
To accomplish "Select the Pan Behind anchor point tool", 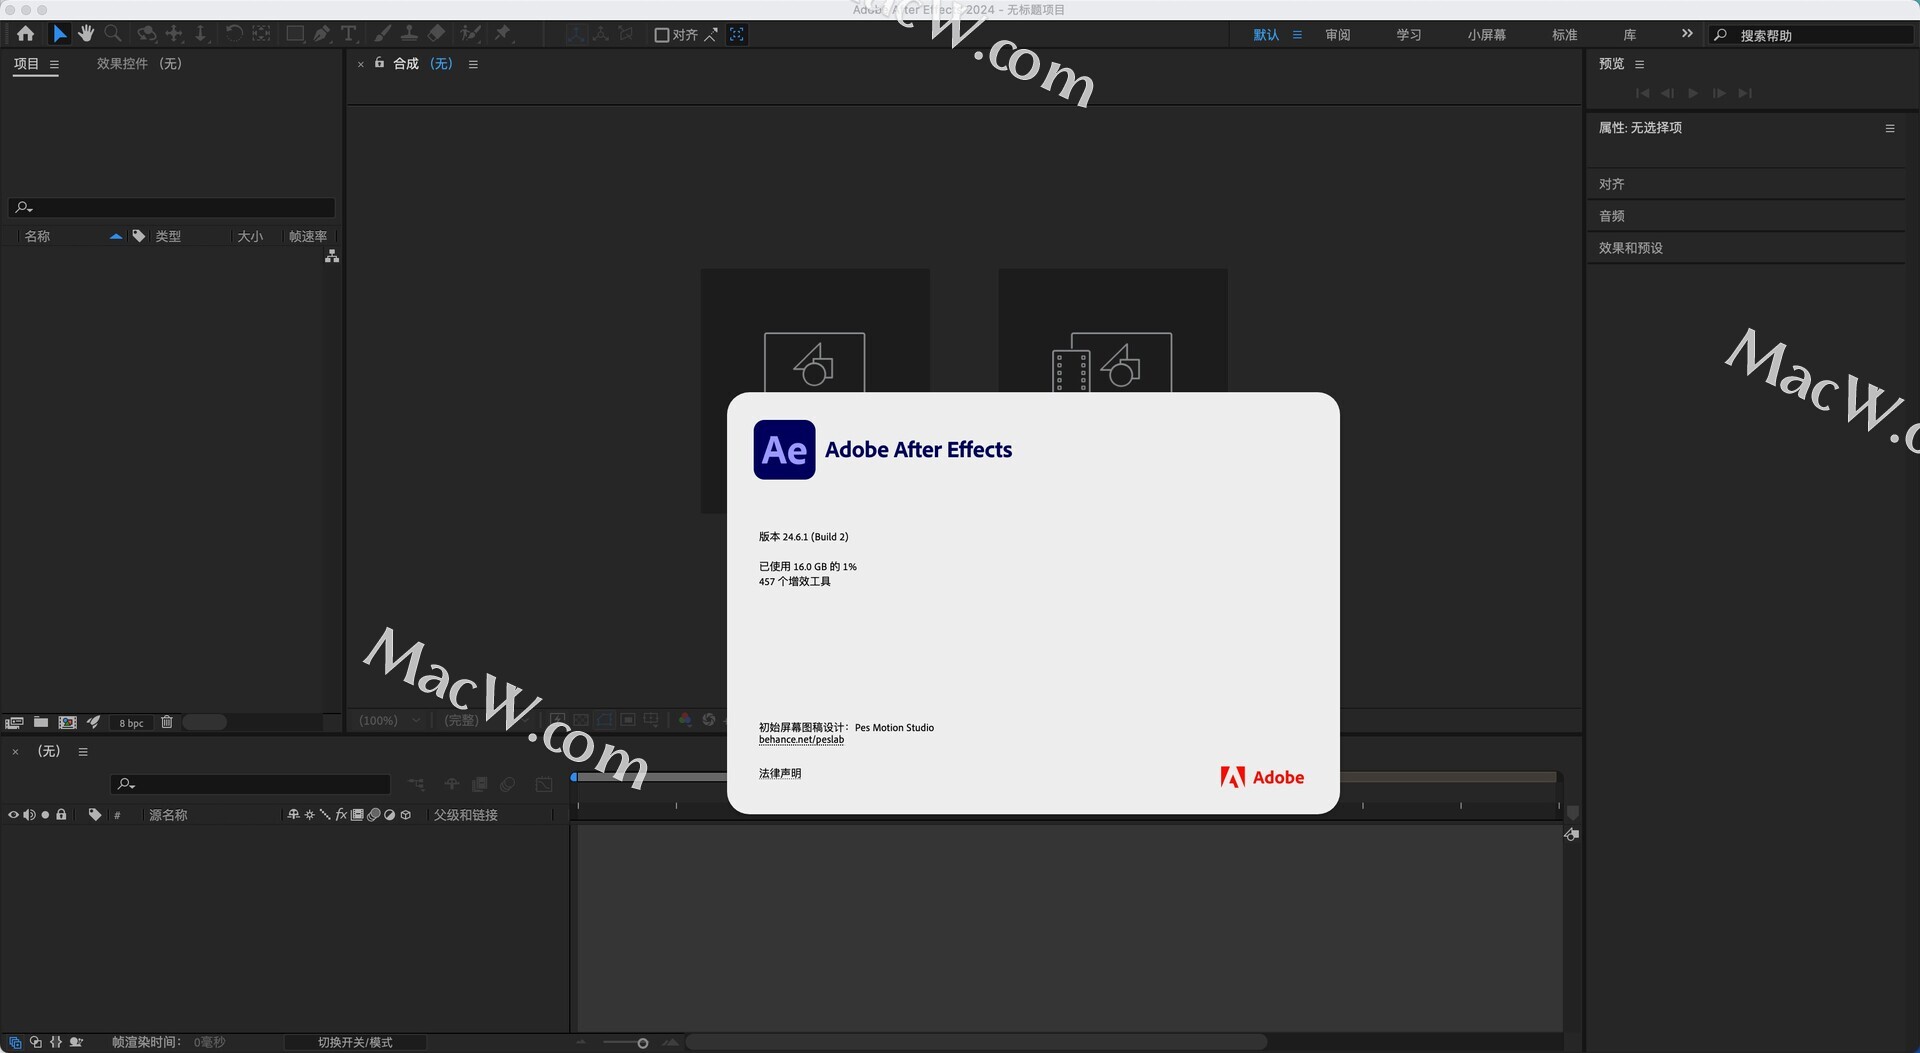I will [261, 34].
